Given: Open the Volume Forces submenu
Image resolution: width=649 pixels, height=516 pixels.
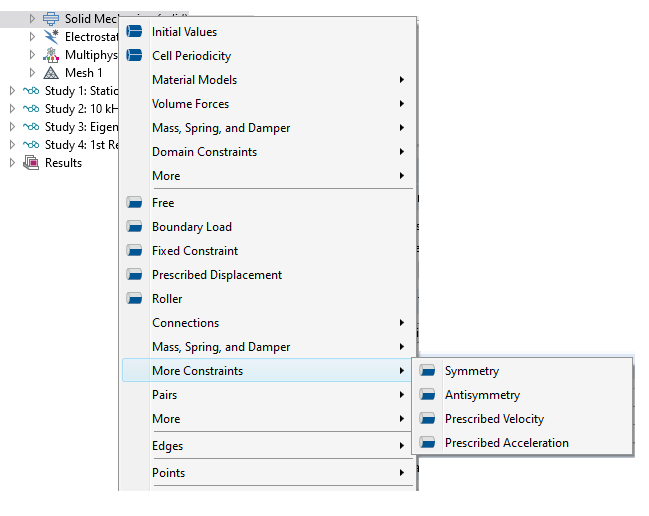Looking at the screenshot, I should pos(190,104).
